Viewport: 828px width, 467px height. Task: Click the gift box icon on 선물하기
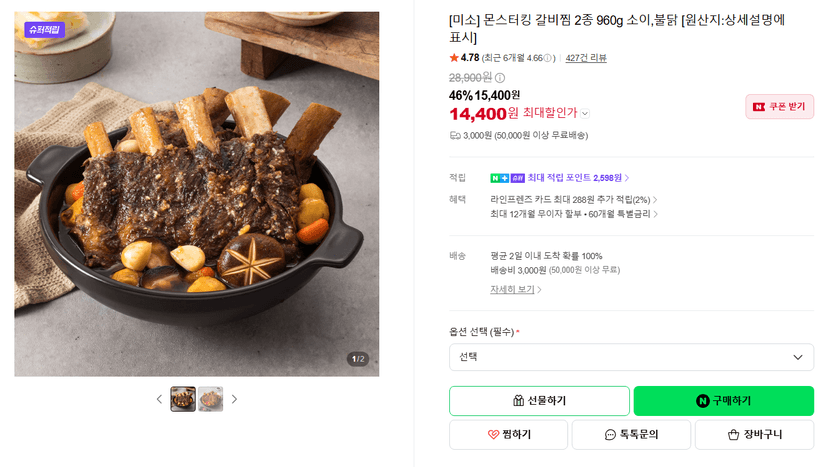click(519, 401)
